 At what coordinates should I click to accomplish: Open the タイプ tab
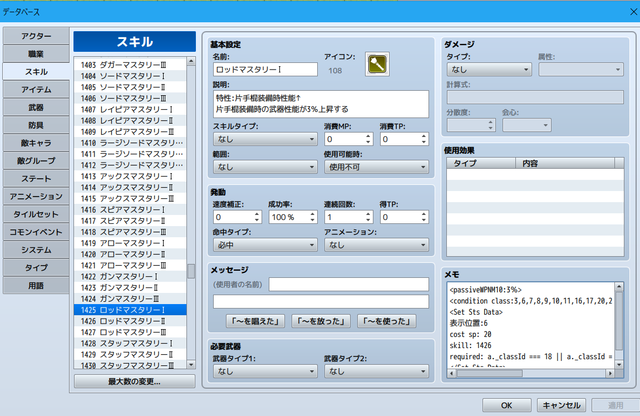point(36,268)
